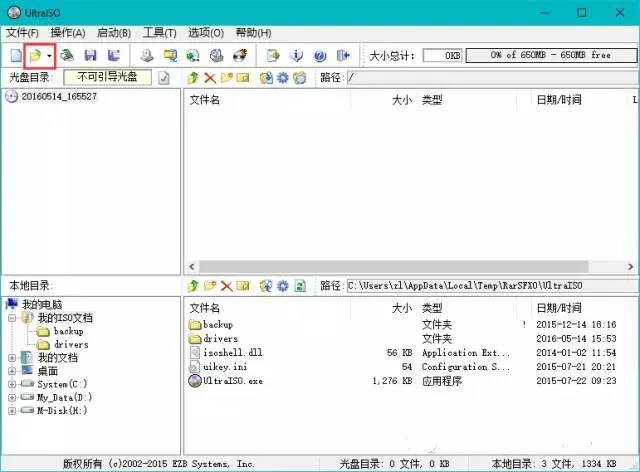Viewport: 640px width, 472px height.
Task: Click disc pane scrollbar right arrow
Action: [631, 267]
